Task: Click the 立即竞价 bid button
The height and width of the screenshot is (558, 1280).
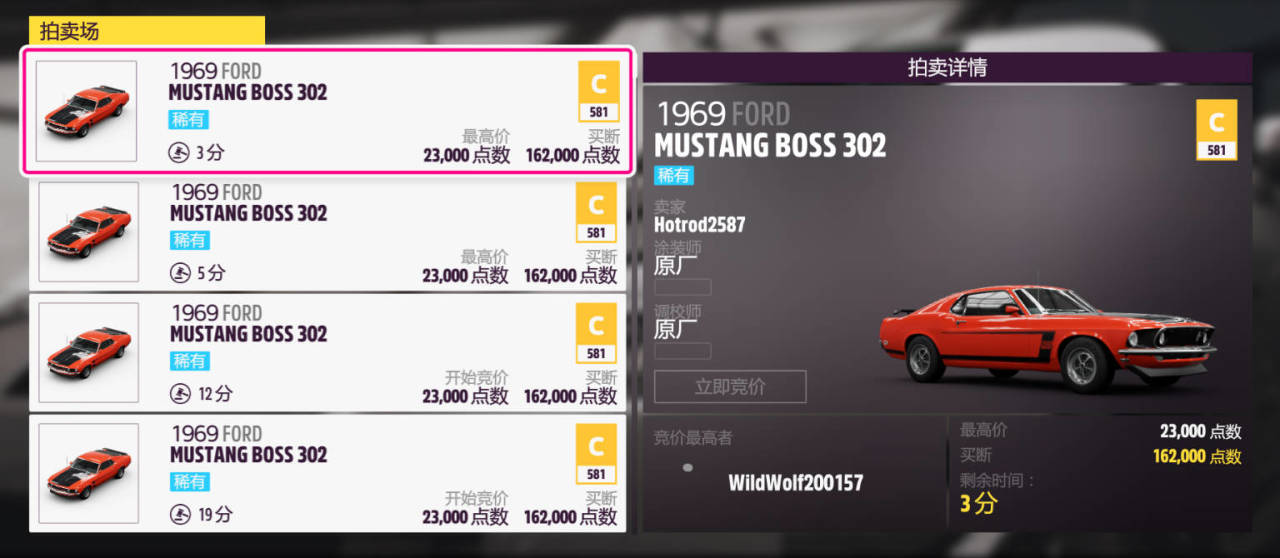Action: tap(730, 387)
